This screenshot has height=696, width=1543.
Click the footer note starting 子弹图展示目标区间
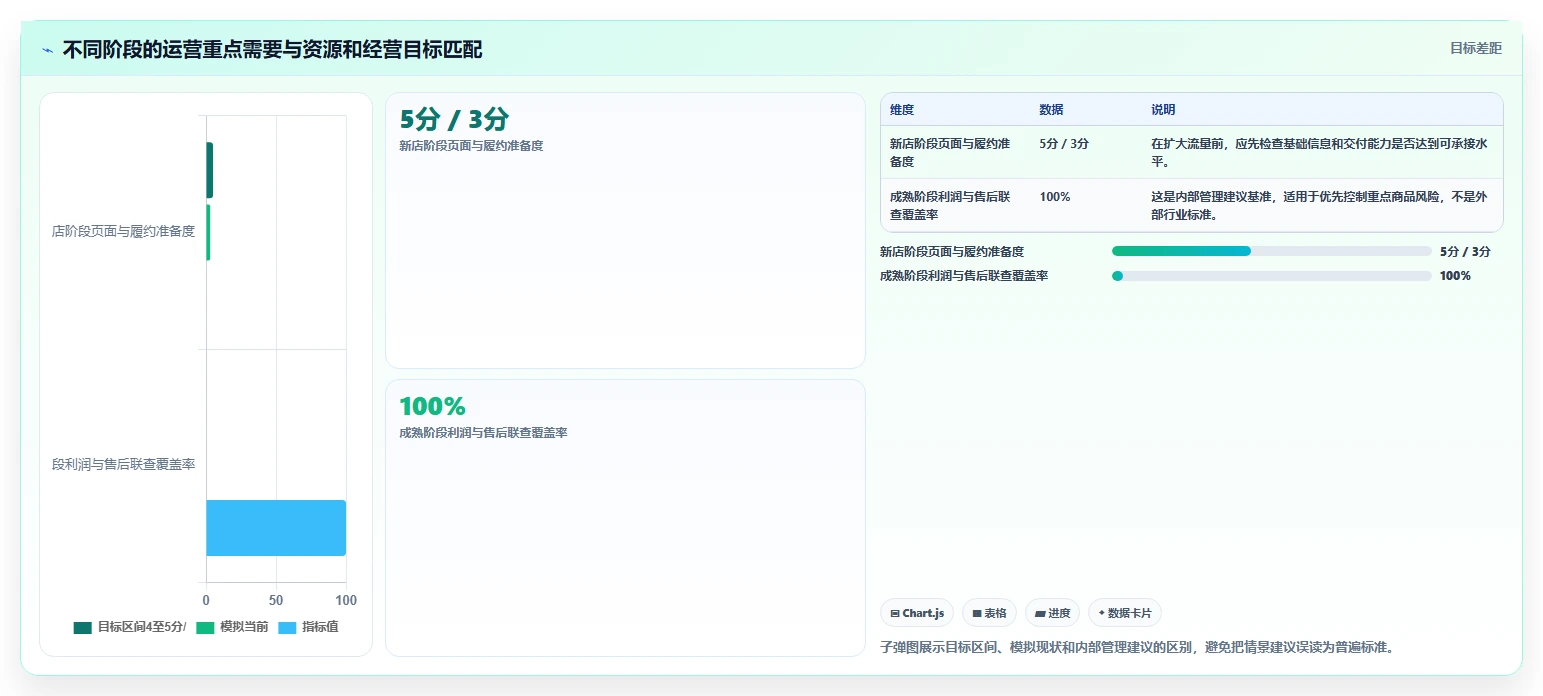(x=1137, y=647)
